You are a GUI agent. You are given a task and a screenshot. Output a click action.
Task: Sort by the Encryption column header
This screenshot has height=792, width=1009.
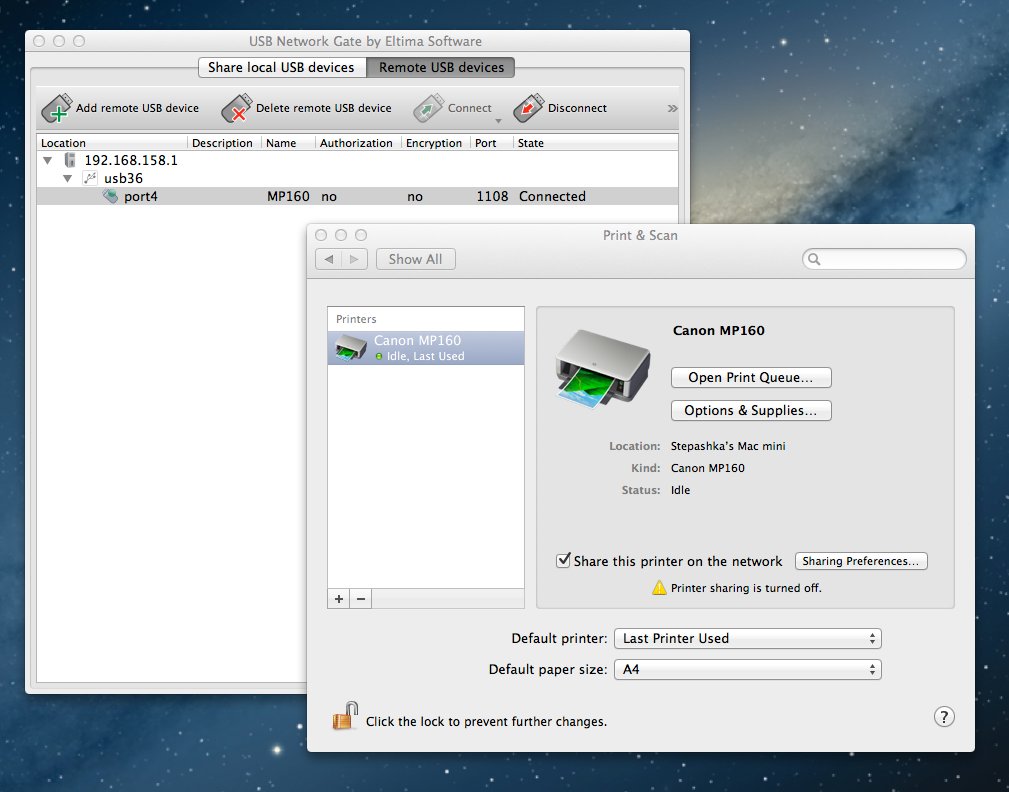(436, 143)
